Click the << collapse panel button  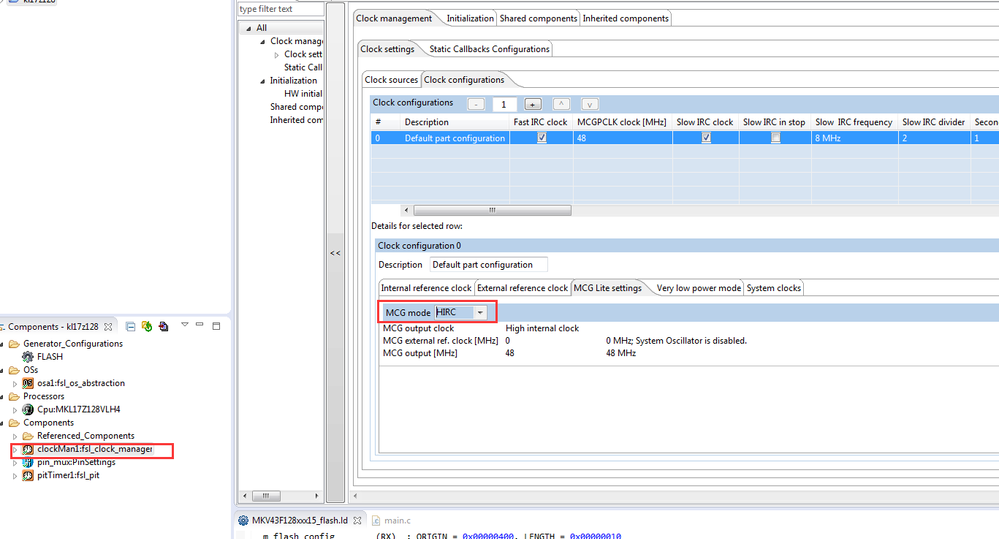coord(335,253)
